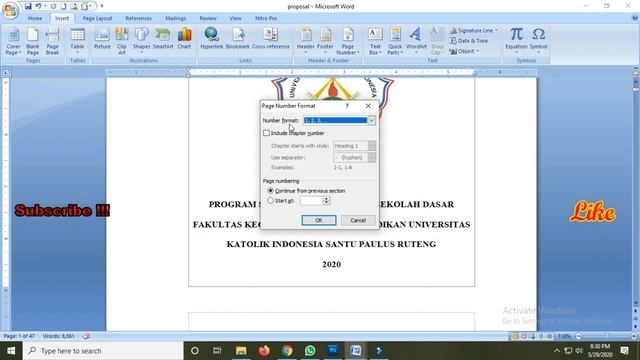Open File Explorer from taskbar
640x360 pixels.
click(x=241, y=351)
